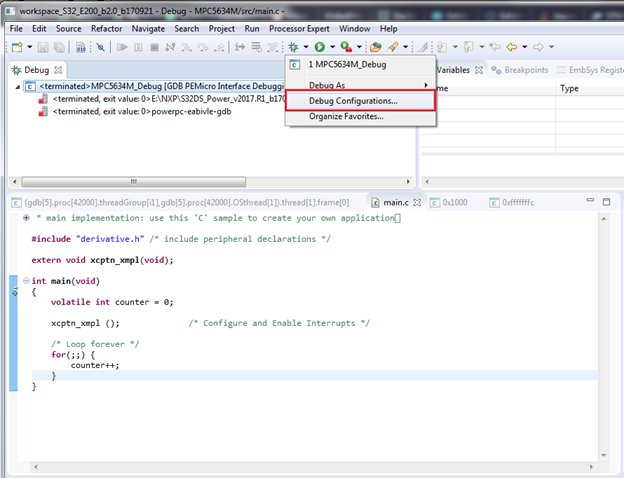Choose Organize Favorites... menu entry

[361, 117]
